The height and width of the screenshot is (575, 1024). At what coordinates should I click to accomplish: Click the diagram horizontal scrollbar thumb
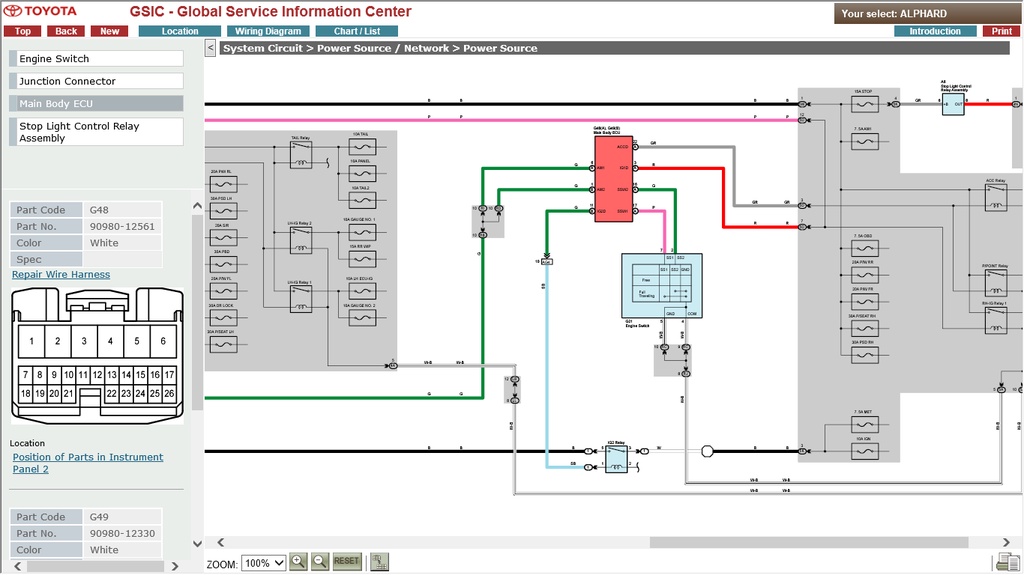click(808, 542)
